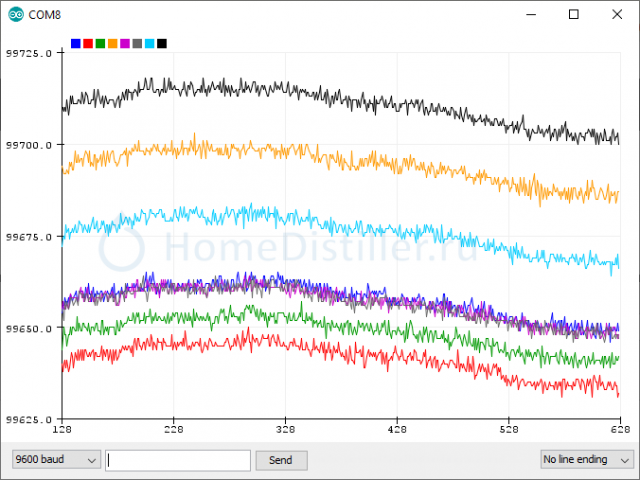
Task: Click the magenta legend square
Action: (x=125, y=44)
